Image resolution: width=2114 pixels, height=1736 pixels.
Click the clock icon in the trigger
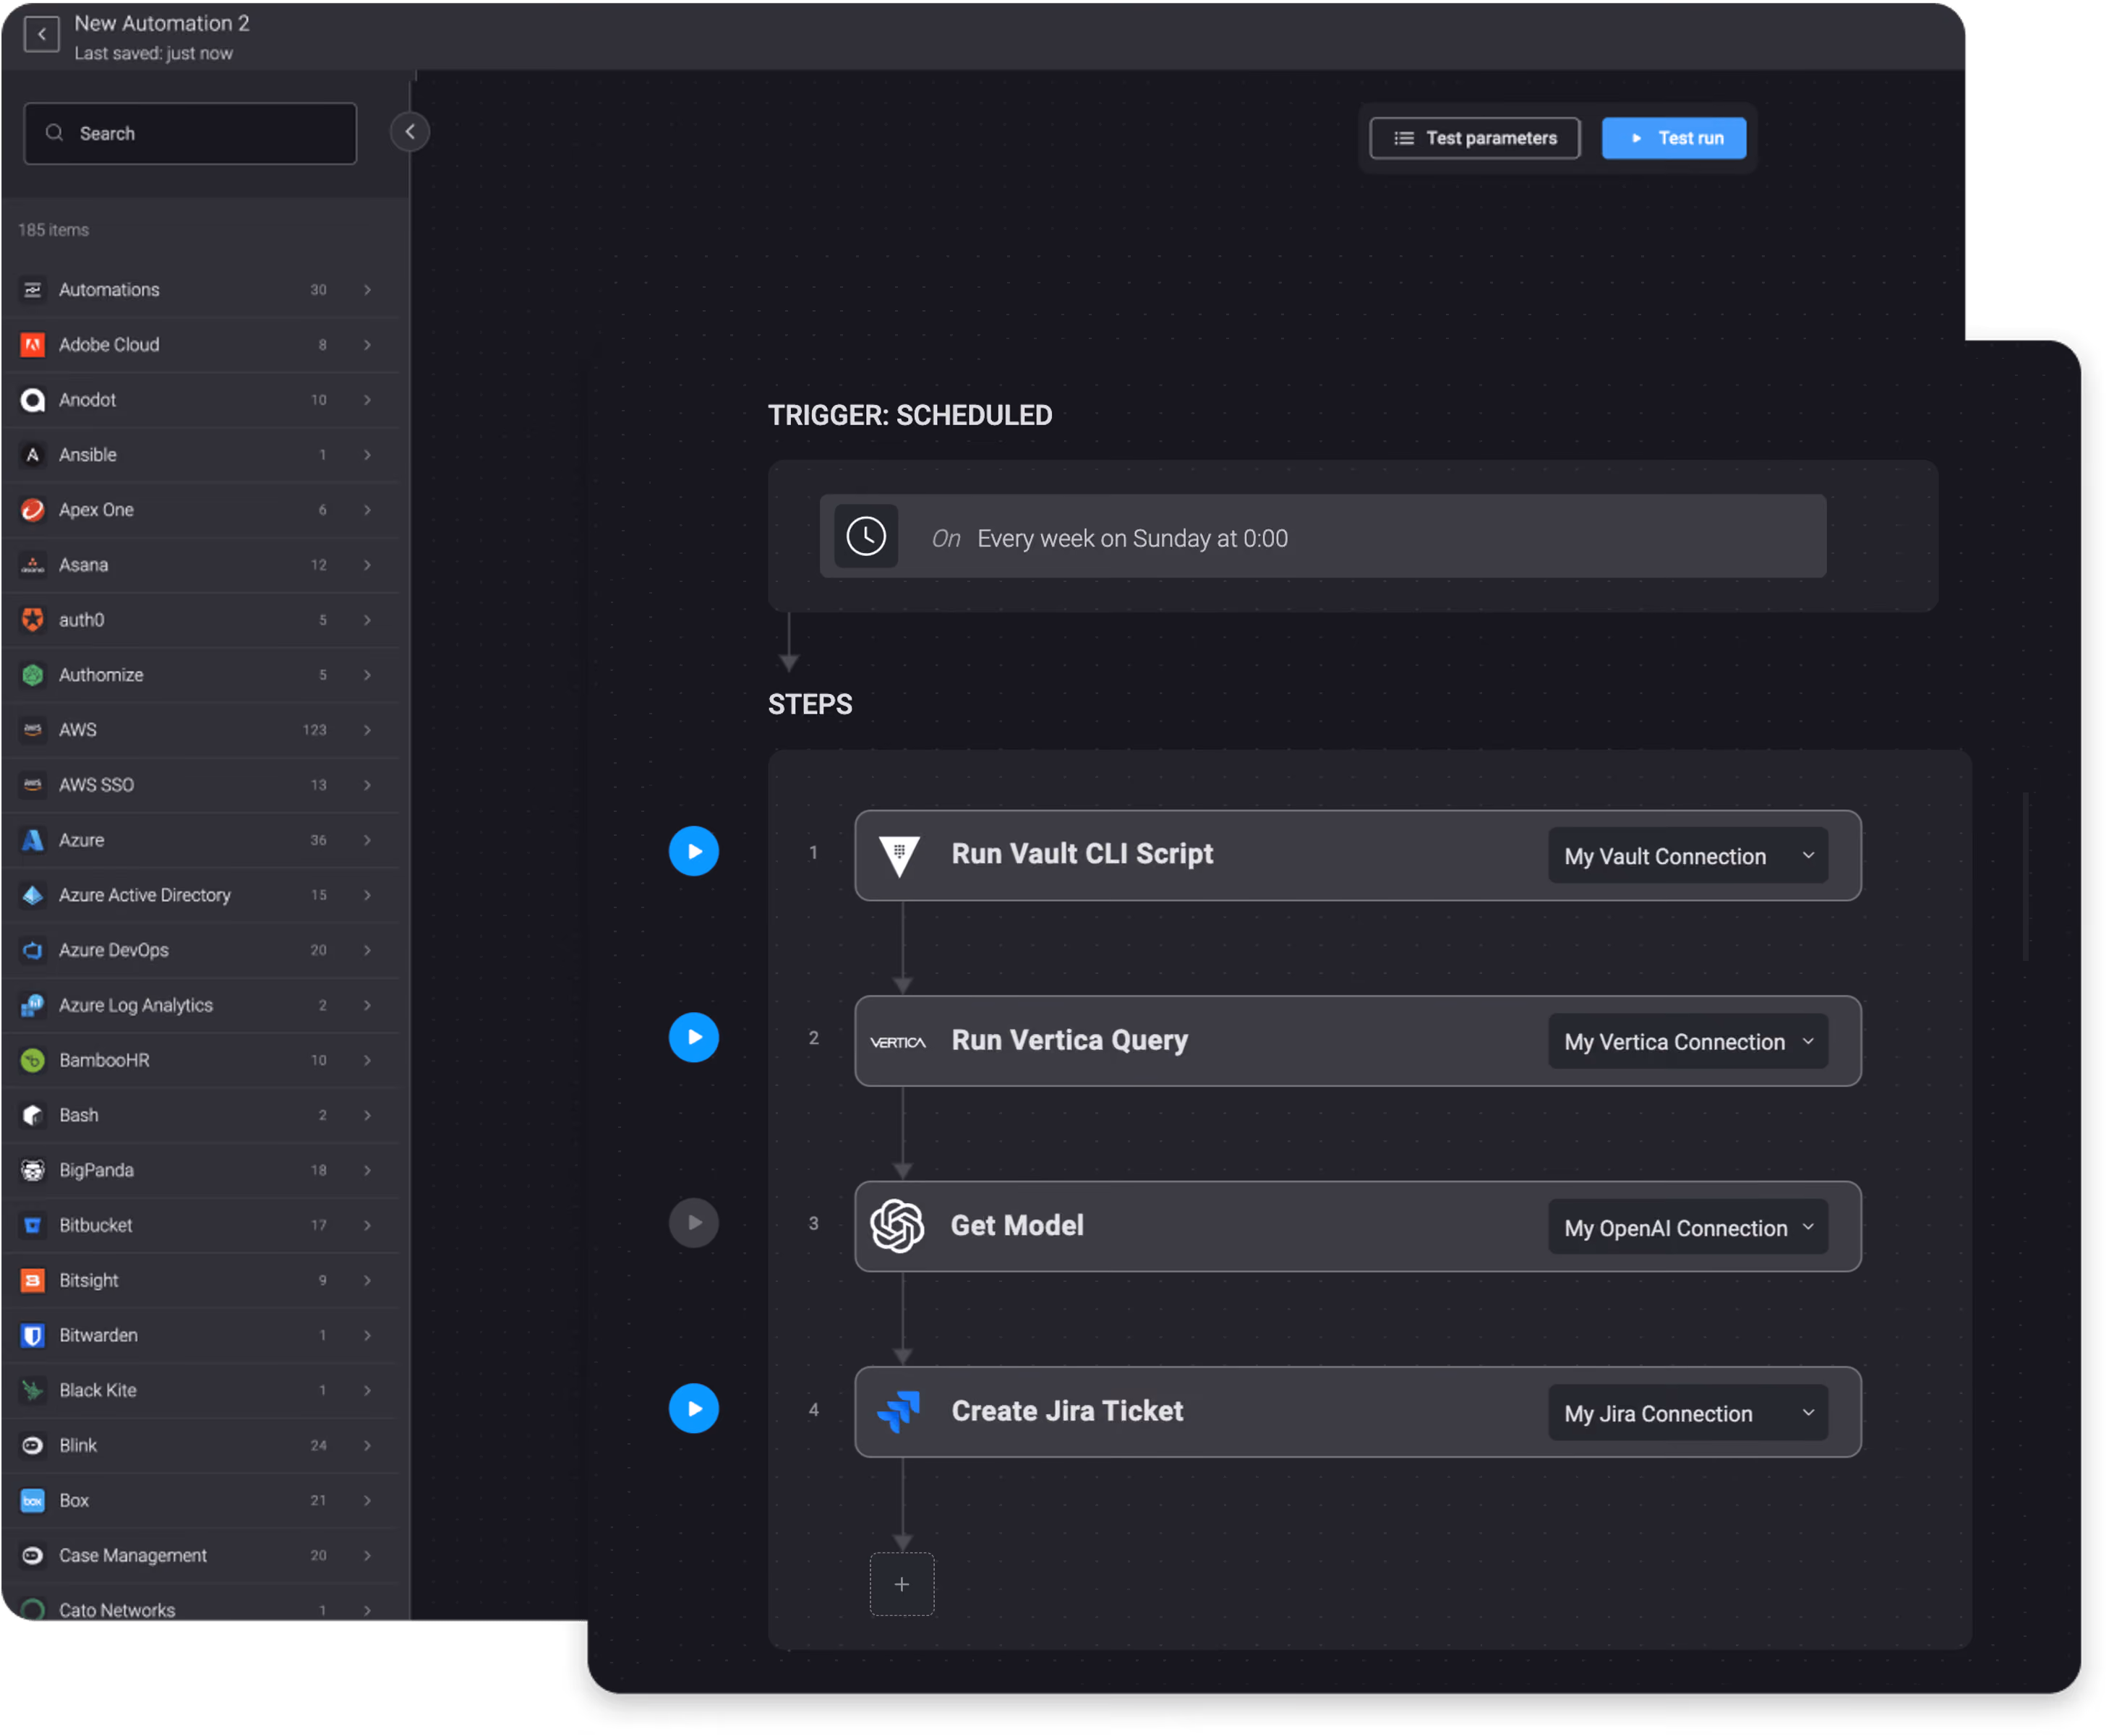click(x=866, y=537)
